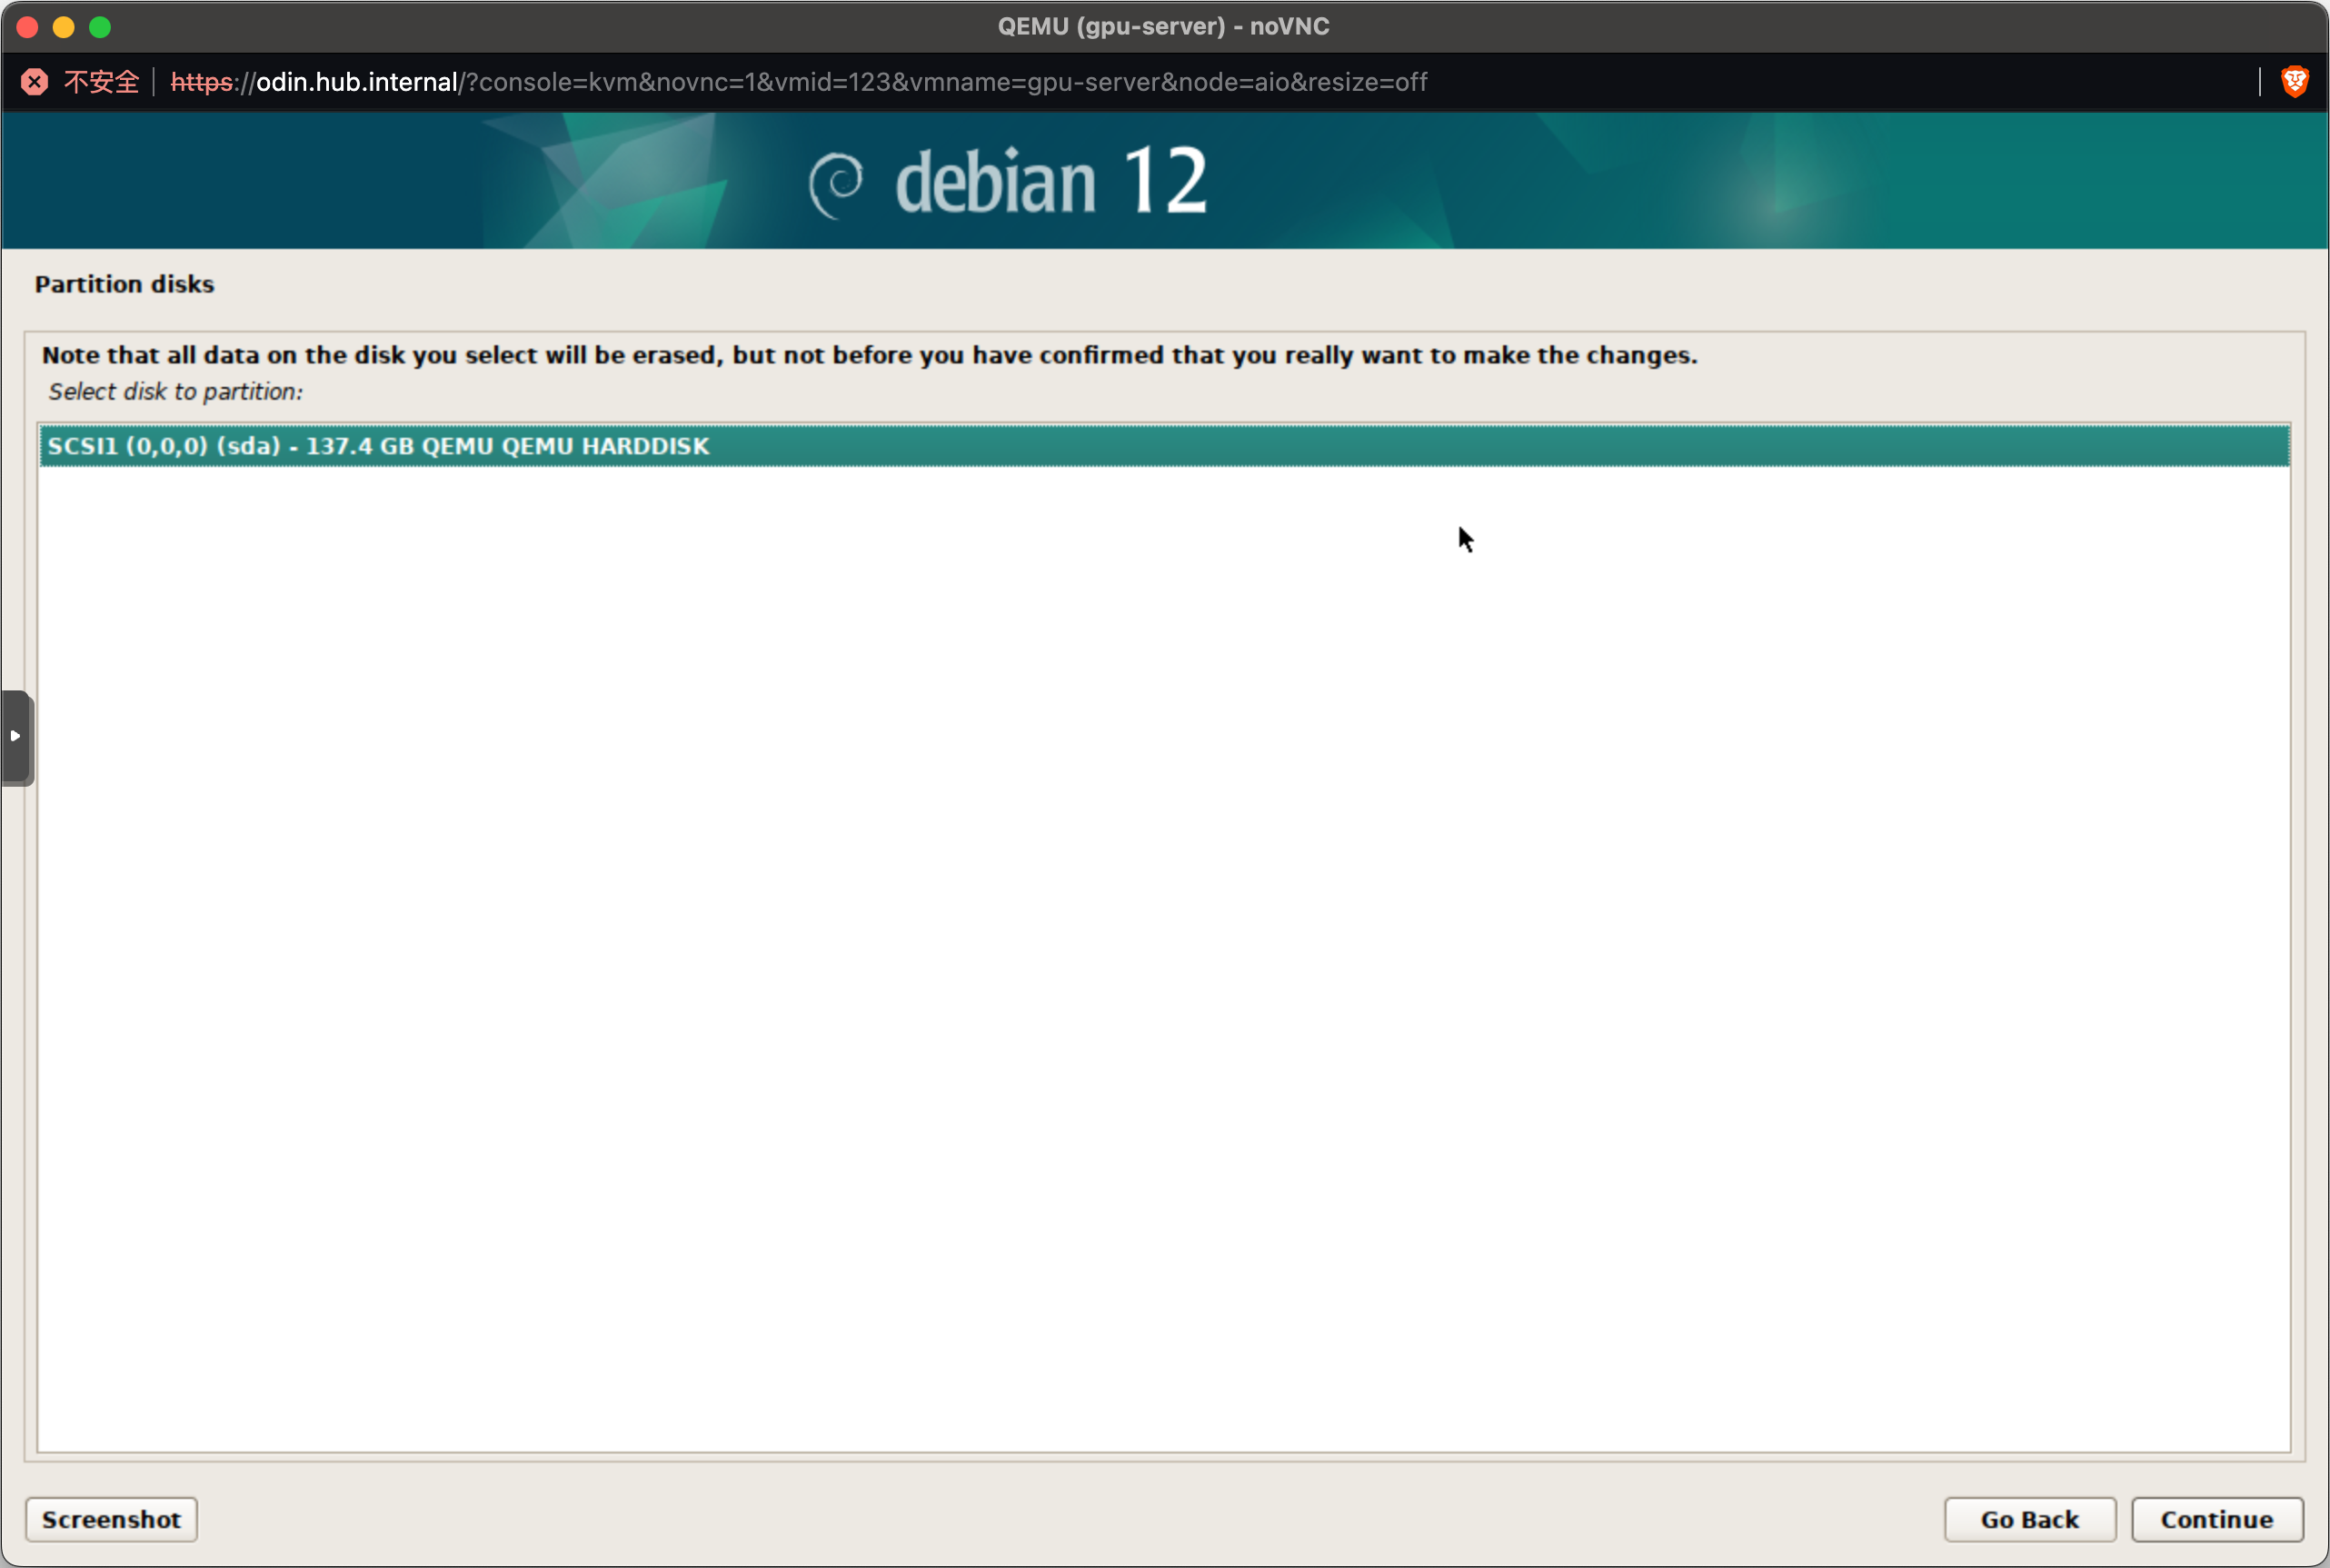The image size is (2330, 1568).
Task: Click the window title 'QEMU (gpu-server) - noVNC'
Action: point(1163,27)
